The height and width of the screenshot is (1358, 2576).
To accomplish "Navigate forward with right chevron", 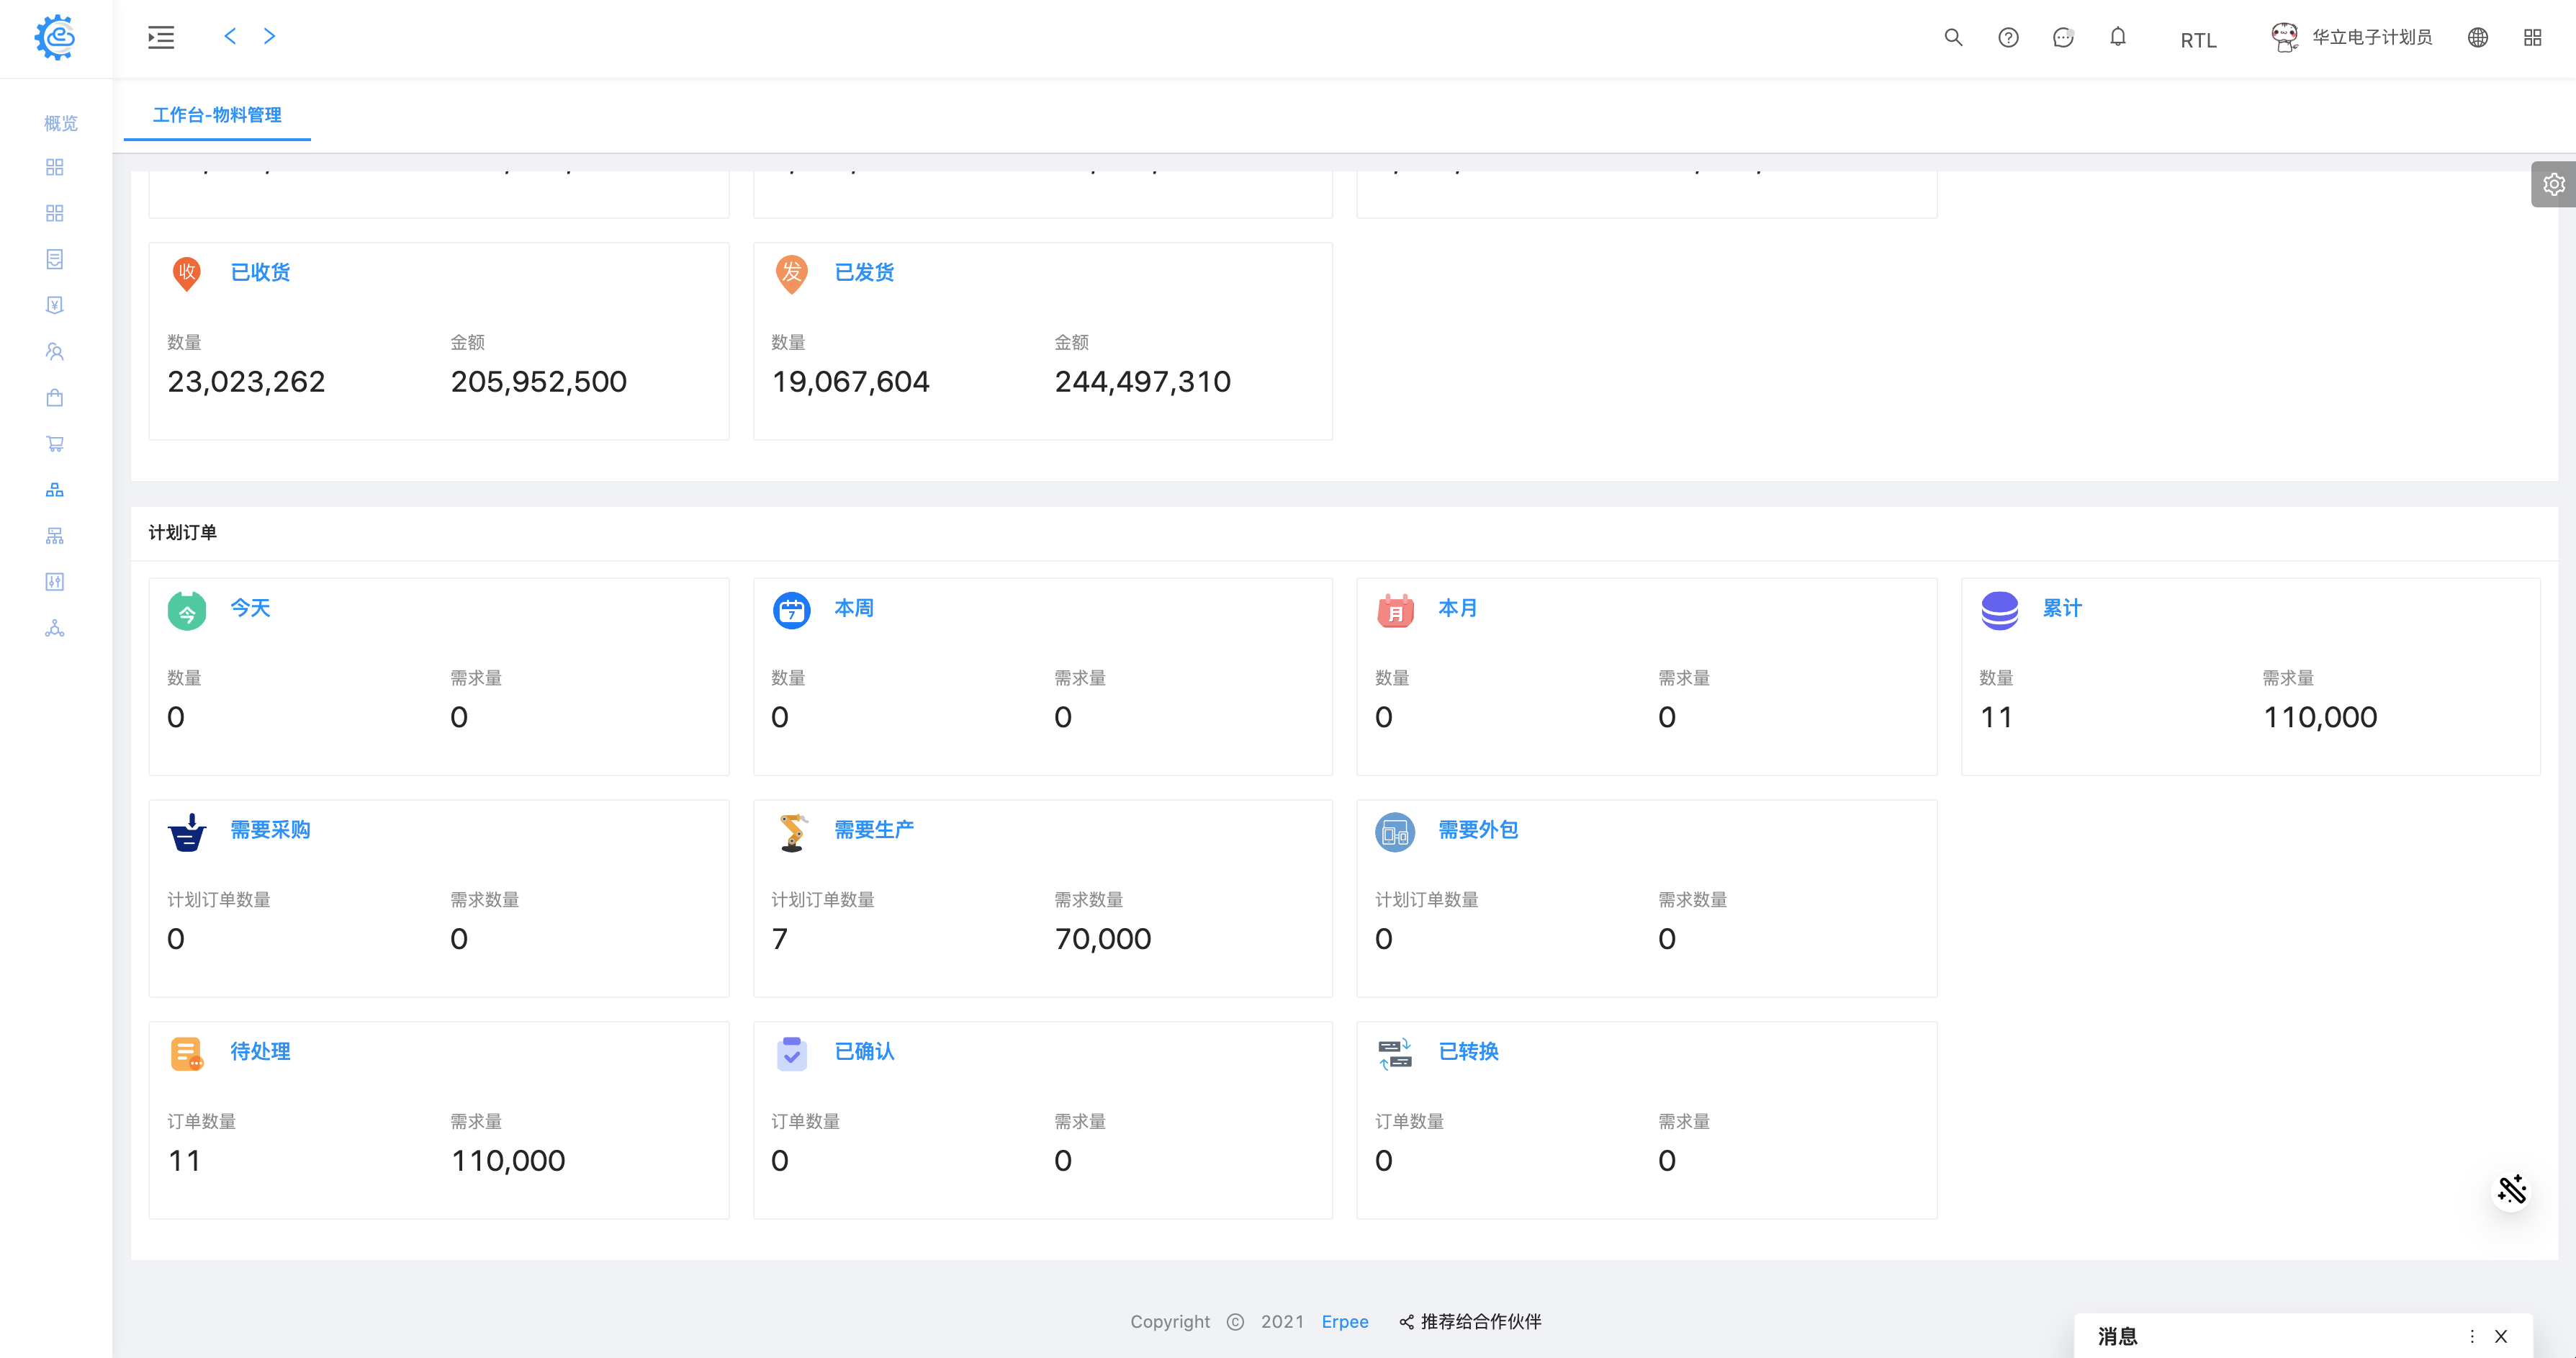I will 269,37.
